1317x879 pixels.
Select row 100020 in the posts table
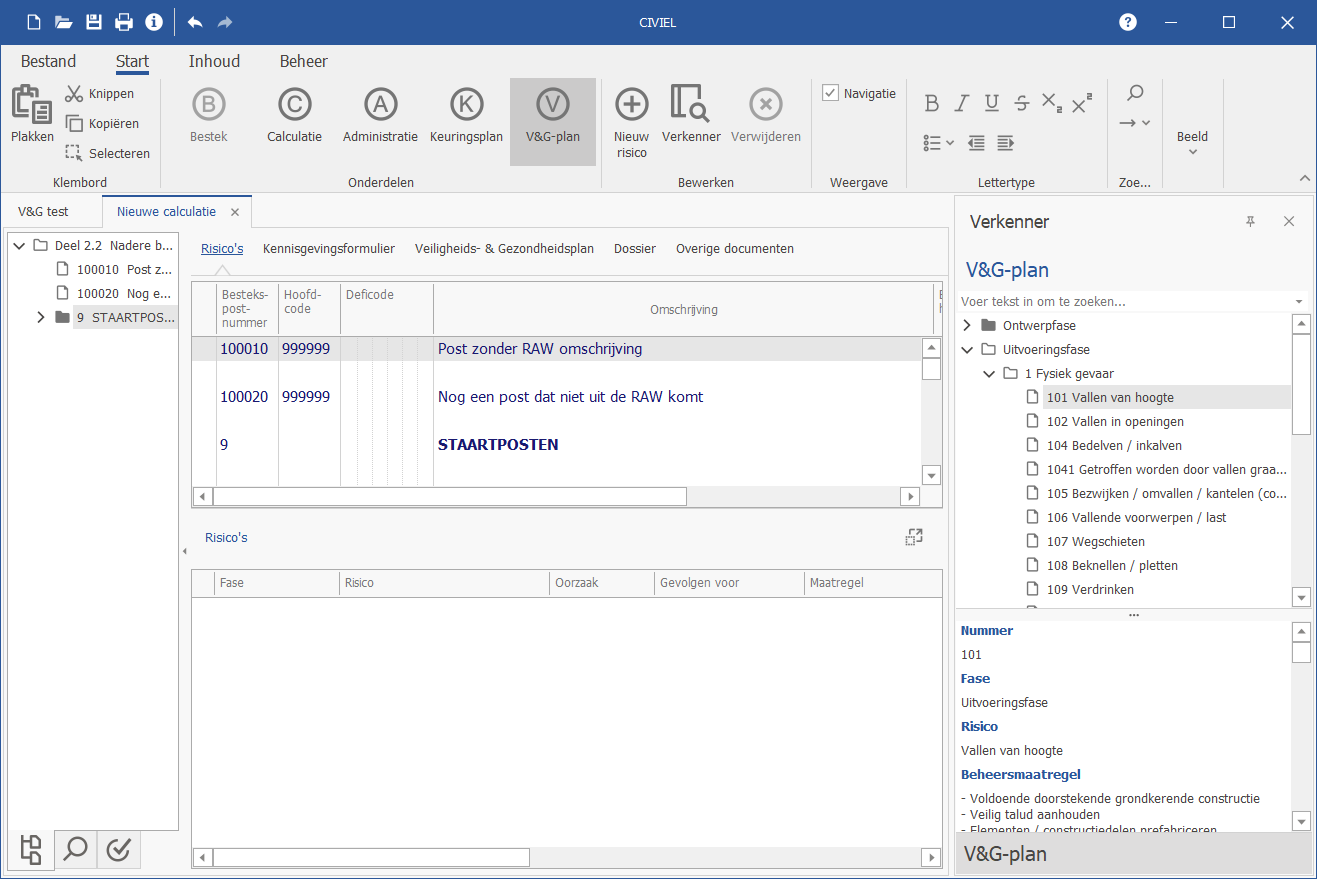556,397
